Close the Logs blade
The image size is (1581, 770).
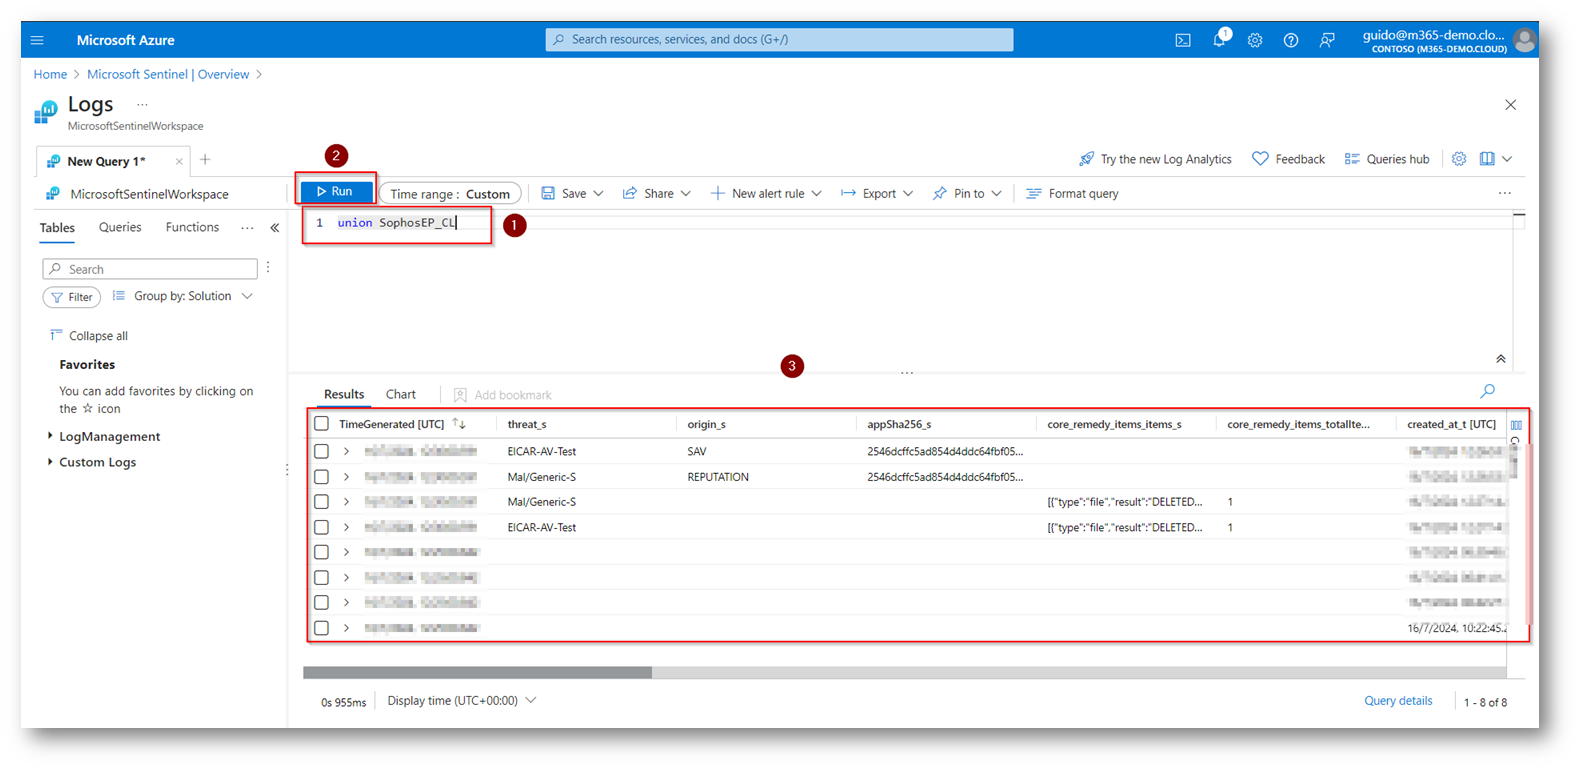pos(1511,105)
